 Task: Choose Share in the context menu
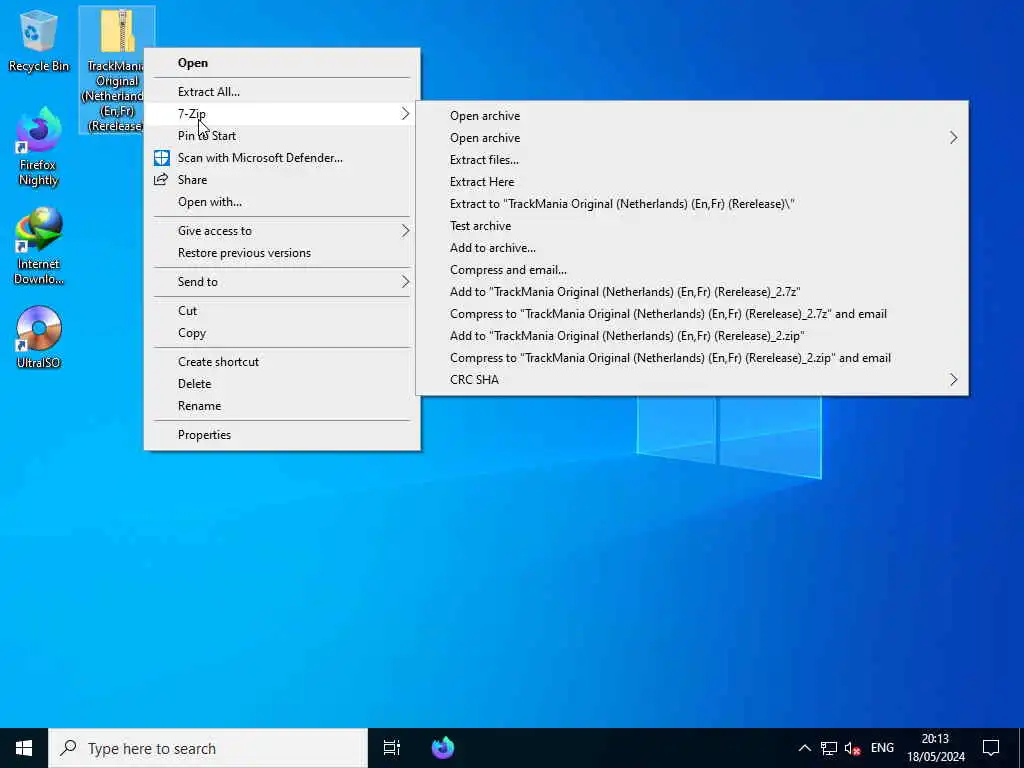pyautogui.click(x=282, y=180)
